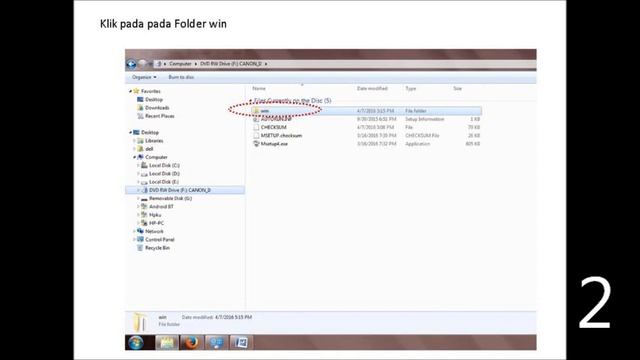
Task: Open the win folder
Action: (264, 111)
